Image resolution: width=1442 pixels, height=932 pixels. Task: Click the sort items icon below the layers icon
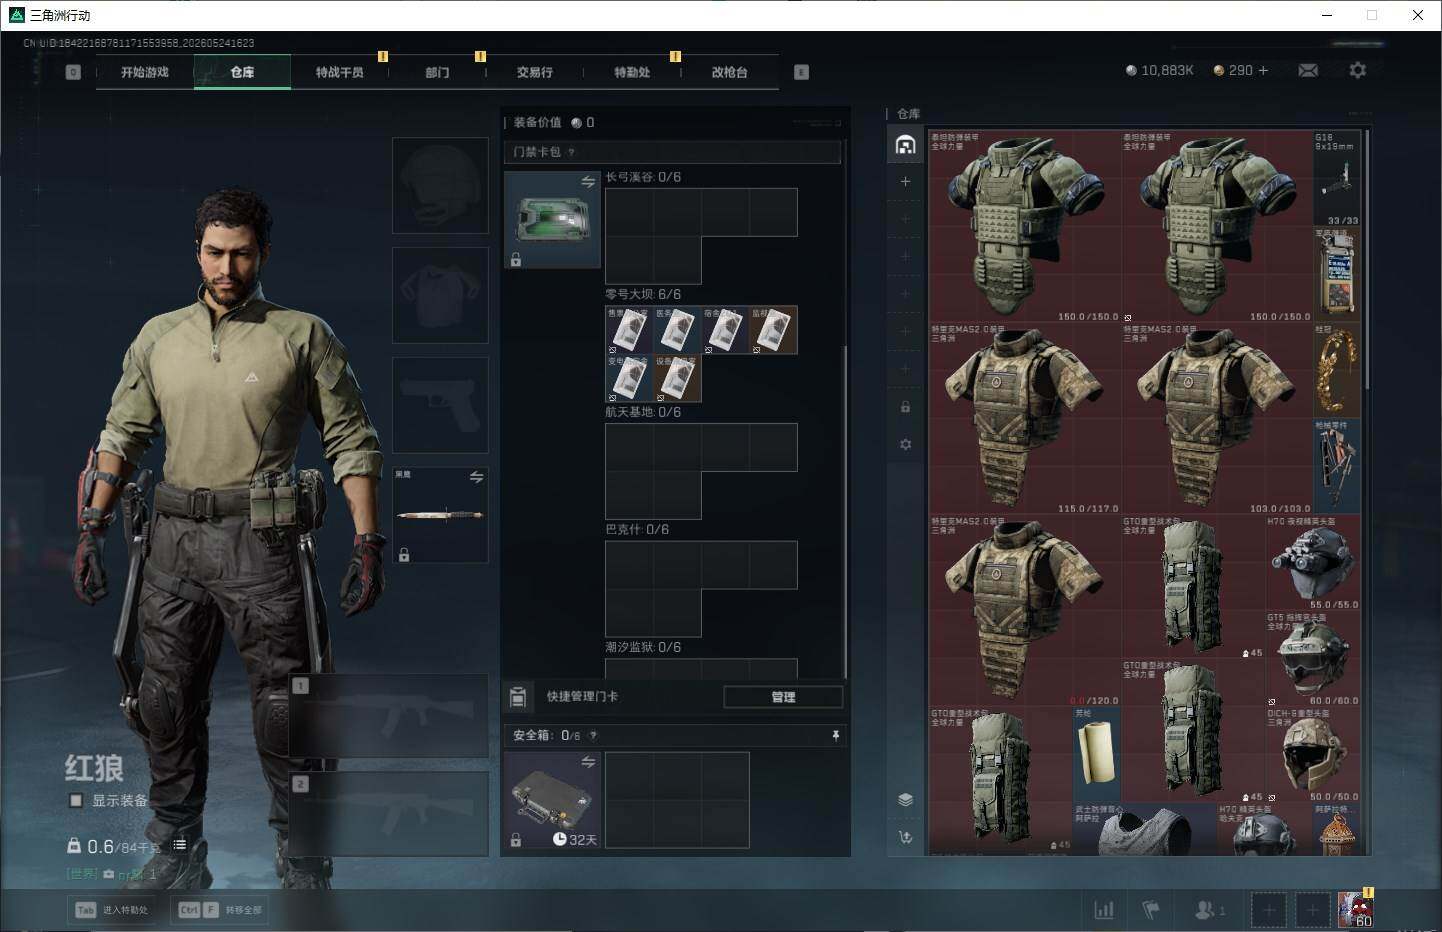pos(905,837)
